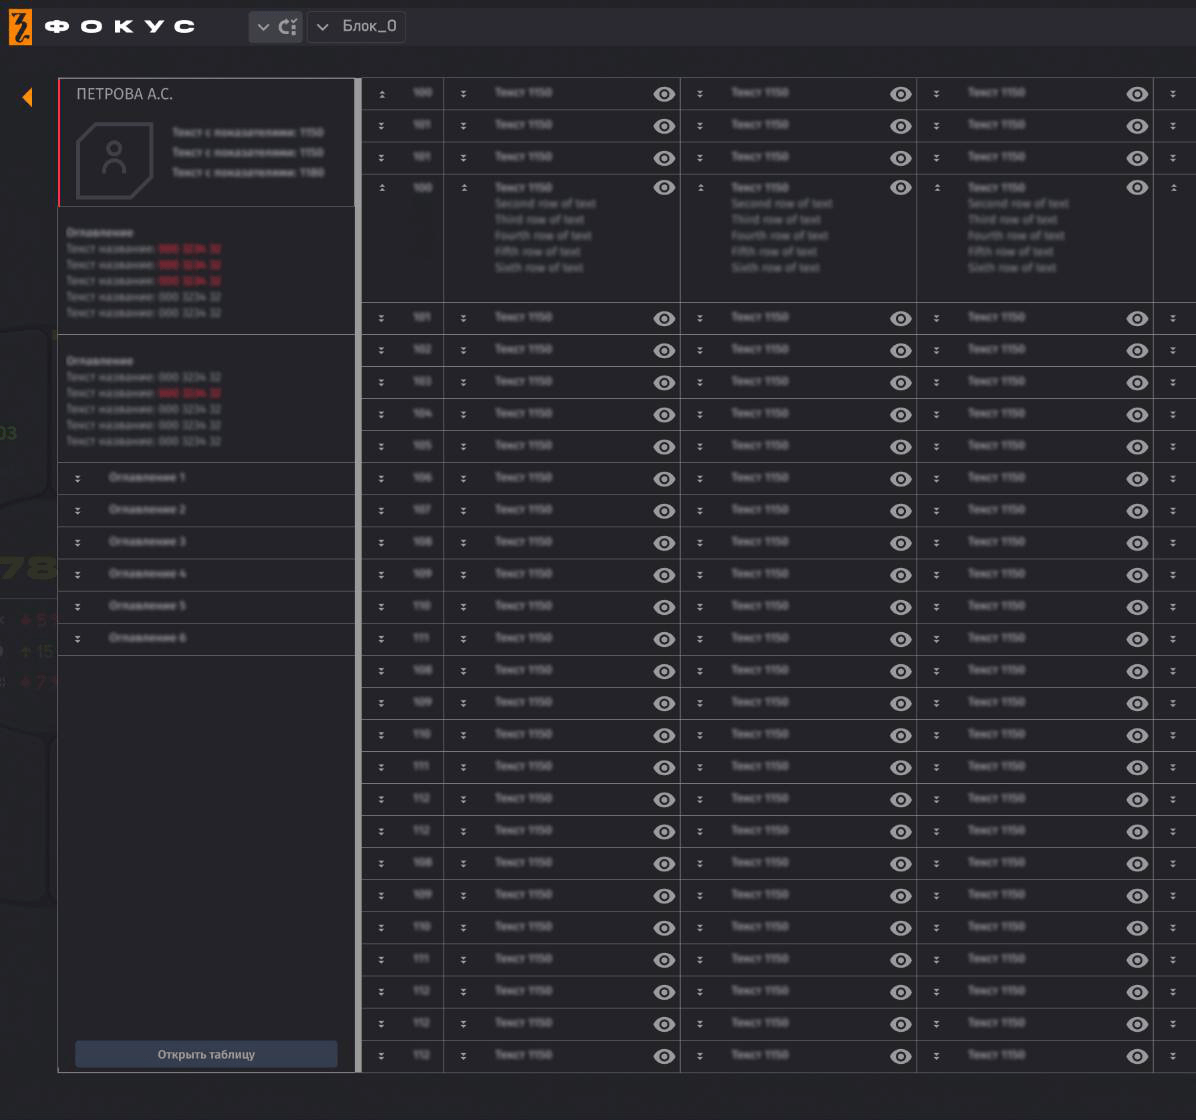Expand row 105 using the chevron beside its number
1196x1120 pixels.
tap(381, 446)
